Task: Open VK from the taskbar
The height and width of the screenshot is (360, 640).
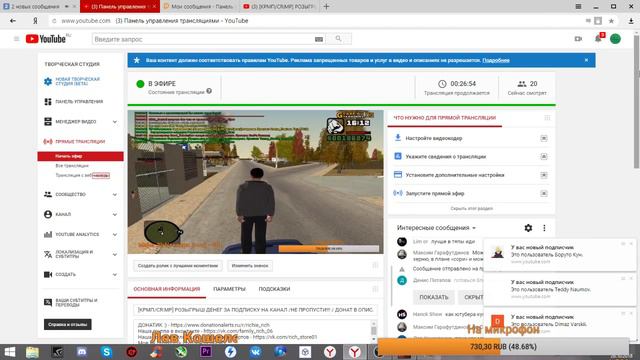Action: (256, 351)
